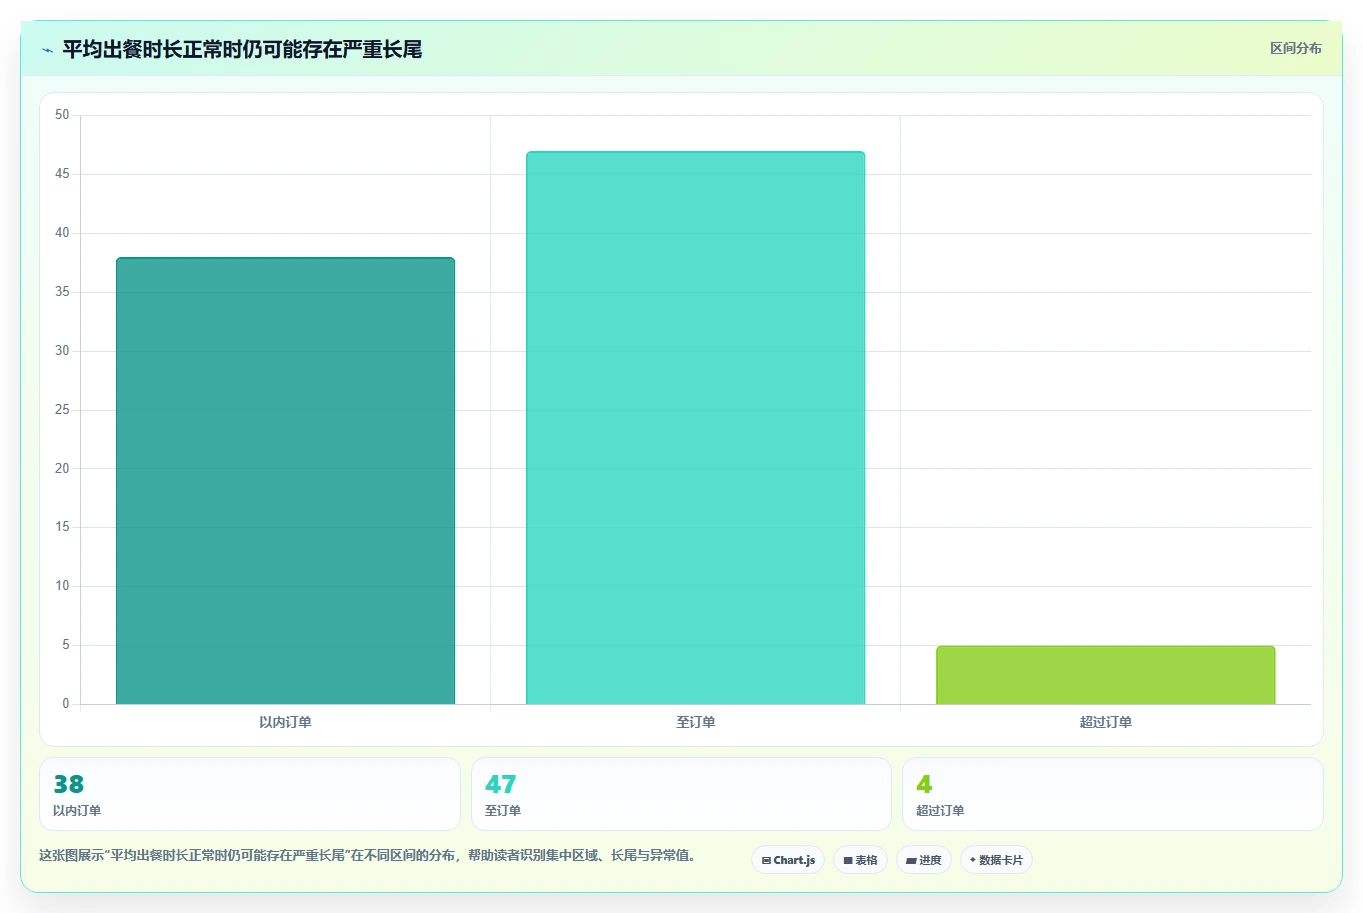Viewport: 1363px width, 913px height.
Task: Click the y-axis tick label 25
Action: [62, 410]
